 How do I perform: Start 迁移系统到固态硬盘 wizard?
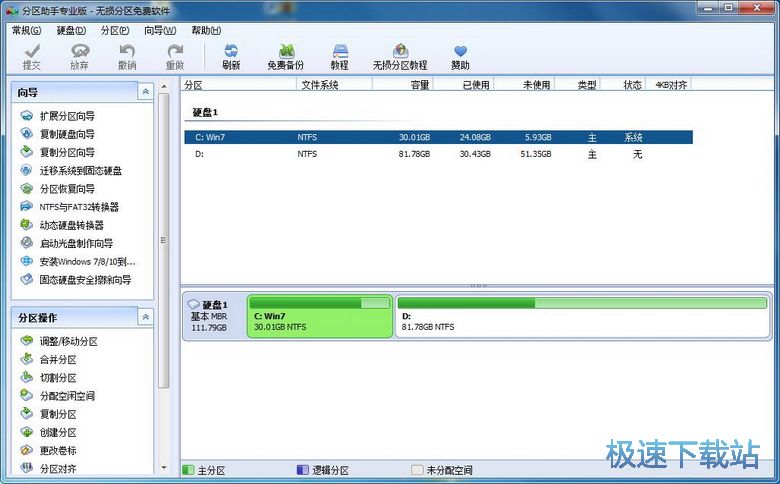(x=80, y=171)
